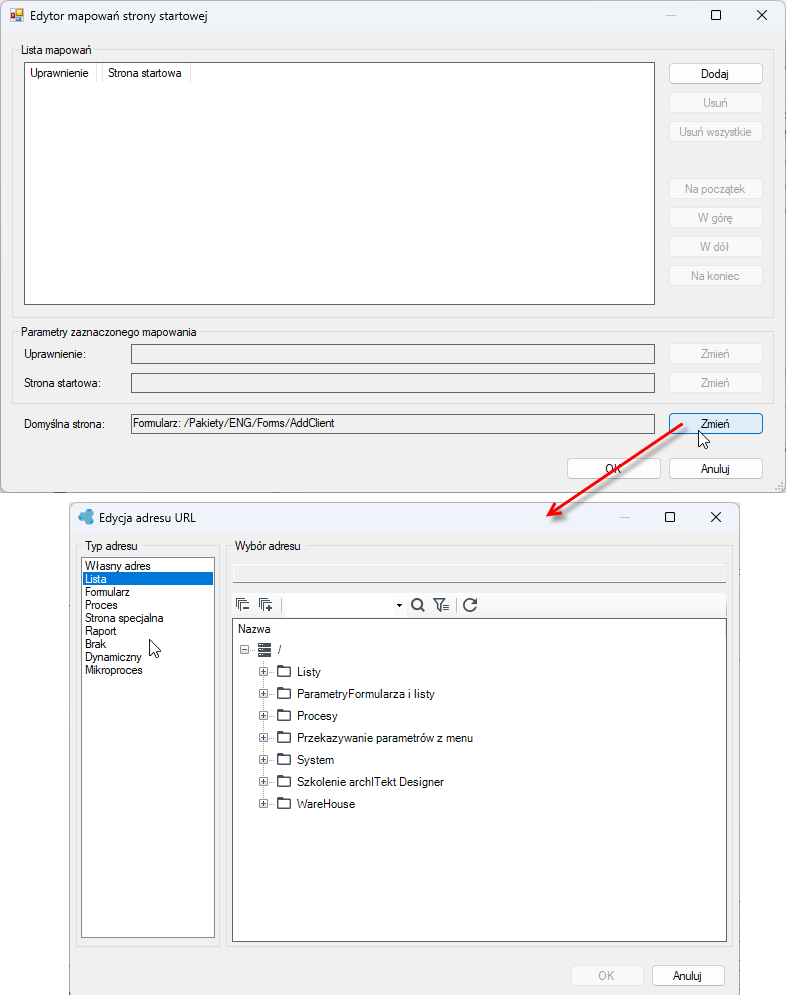Open the search combo box dropdown arrow
This screenshot has width=786, height=995.
[x=399, y=605]
